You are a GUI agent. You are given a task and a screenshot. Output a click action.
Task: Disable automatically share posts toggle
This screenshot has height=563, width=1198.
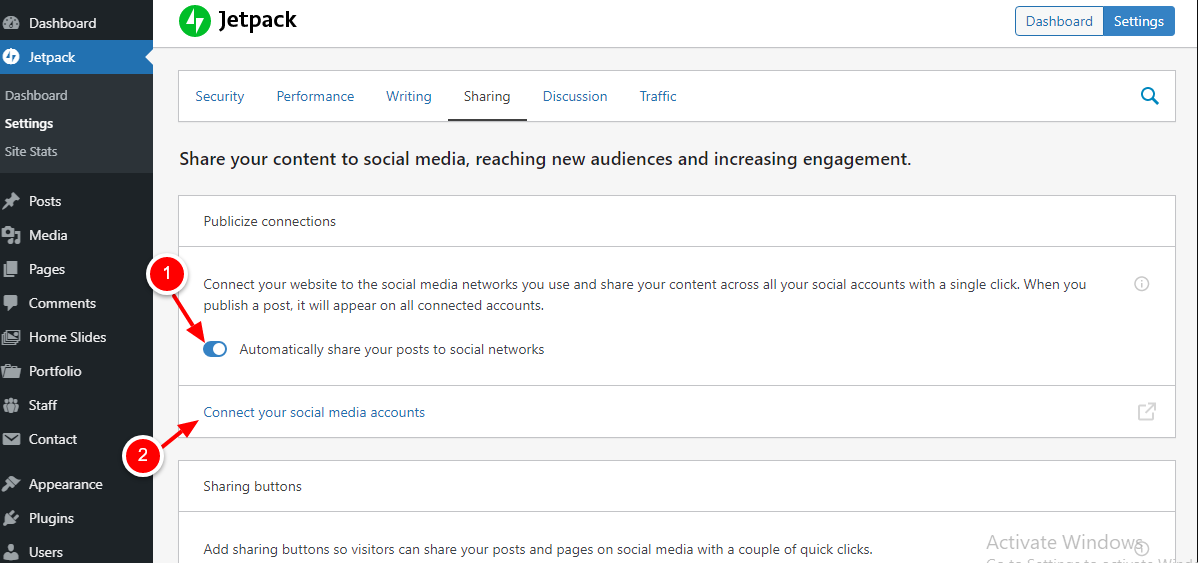pos(215,349)
